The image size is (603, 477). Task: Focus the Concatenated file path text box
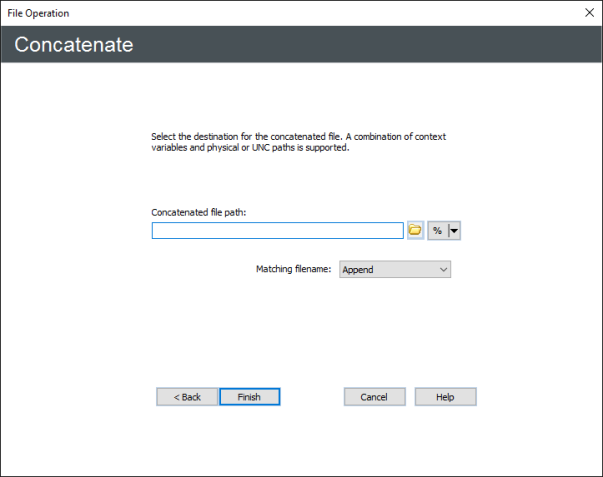(277, 231)
